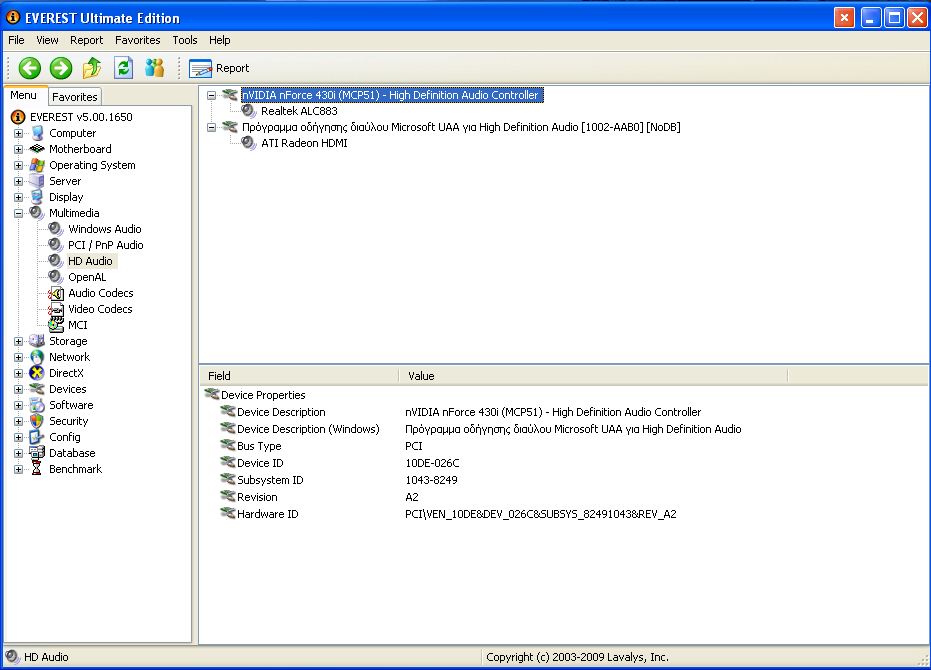Click the Audio Codecs icon
This screenshot has width=931, height=670.
[56, 293]
